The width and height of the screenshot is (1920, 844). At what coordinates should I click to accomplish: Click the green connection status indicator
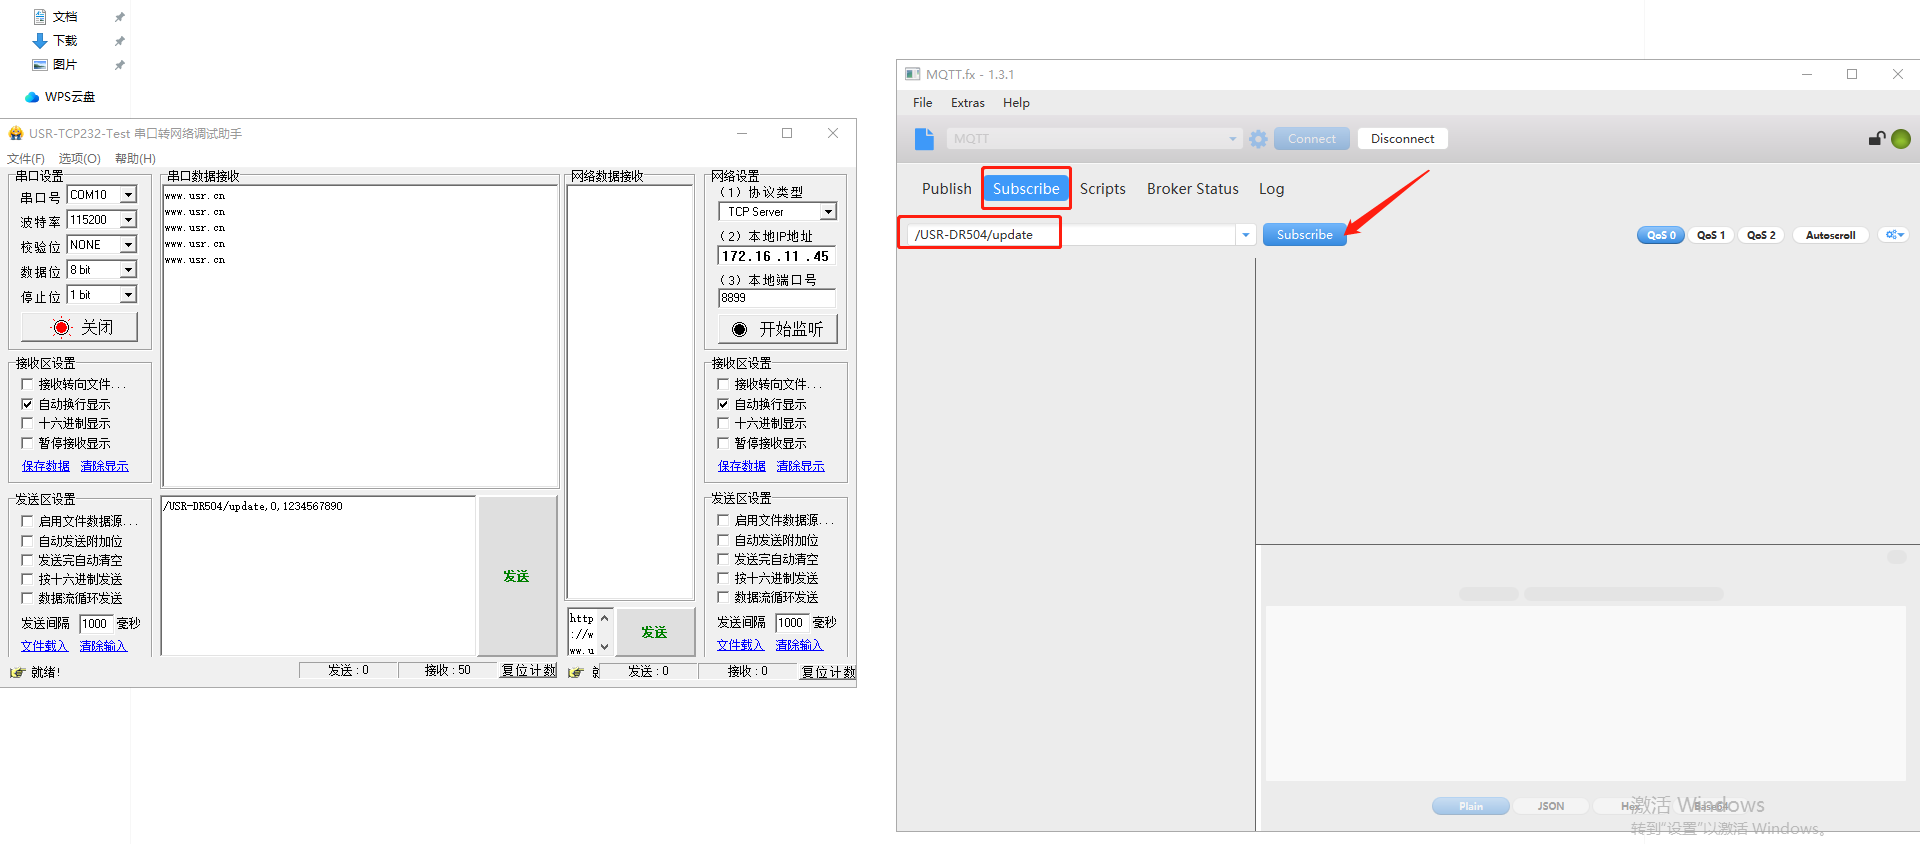pyautogui.click(x=1901, y=139)
